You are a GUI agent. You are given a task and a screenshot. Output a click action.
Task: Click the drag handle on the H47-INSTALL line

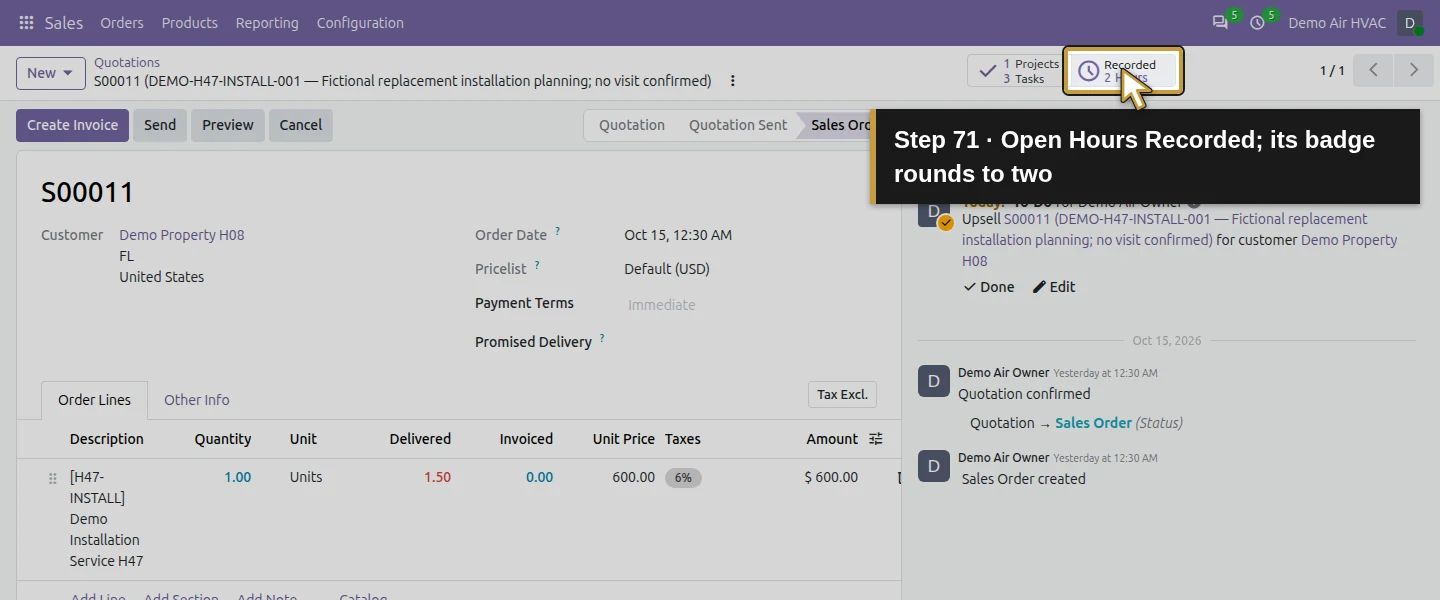coord(53,479)
